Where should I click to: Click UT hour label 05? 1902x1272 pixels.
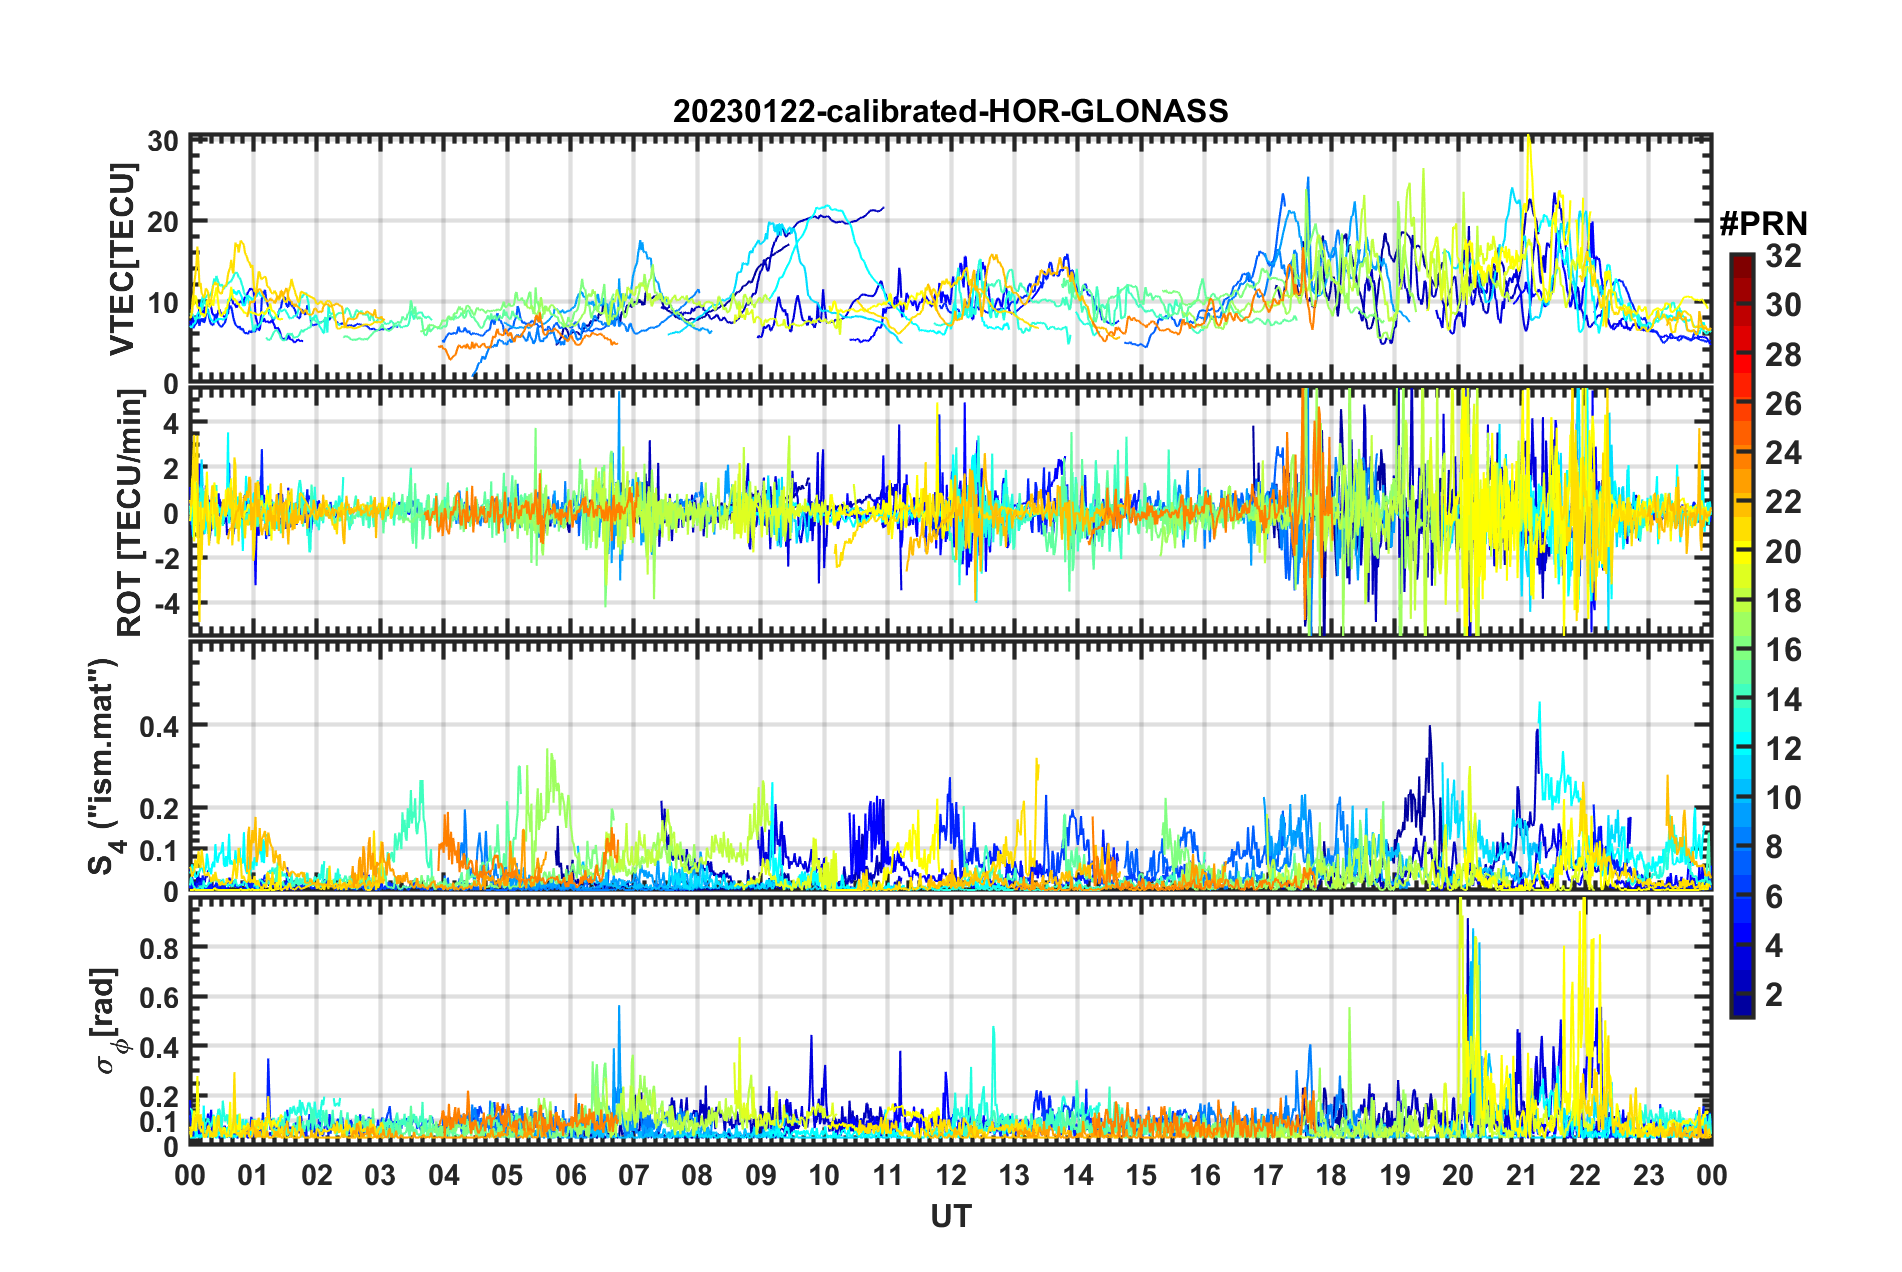point(507,1175)
